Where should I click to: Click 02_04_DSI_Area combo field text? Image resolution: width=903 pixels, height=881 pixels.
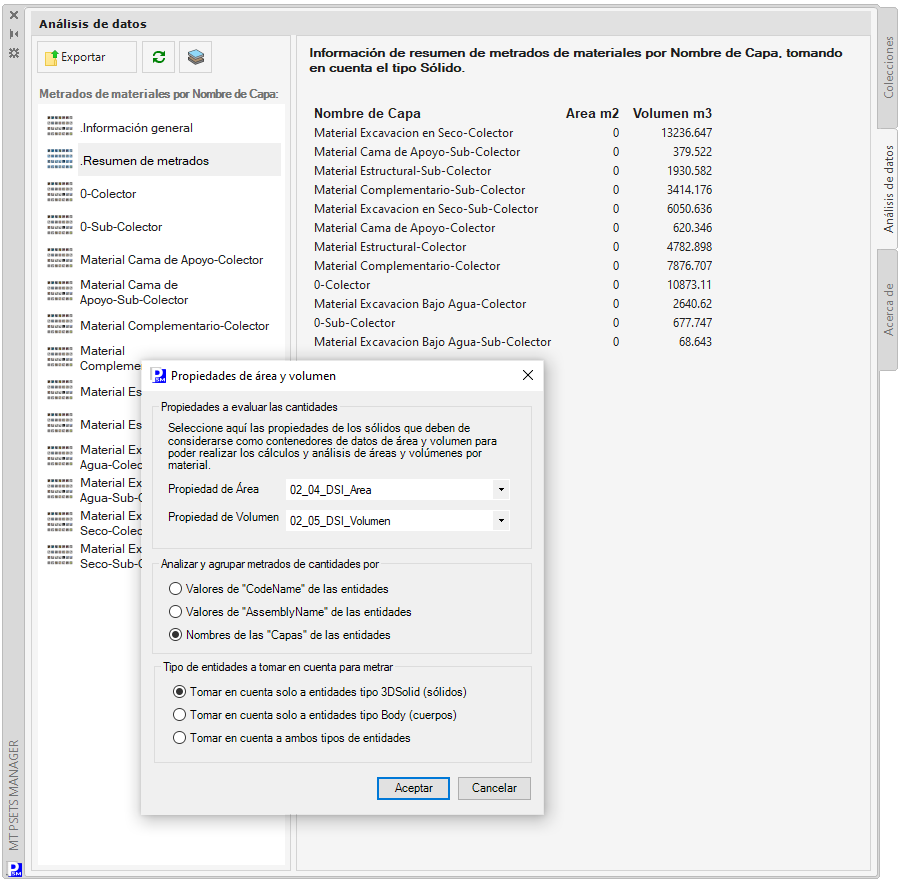pyautogui.click(x=331, y=490)
